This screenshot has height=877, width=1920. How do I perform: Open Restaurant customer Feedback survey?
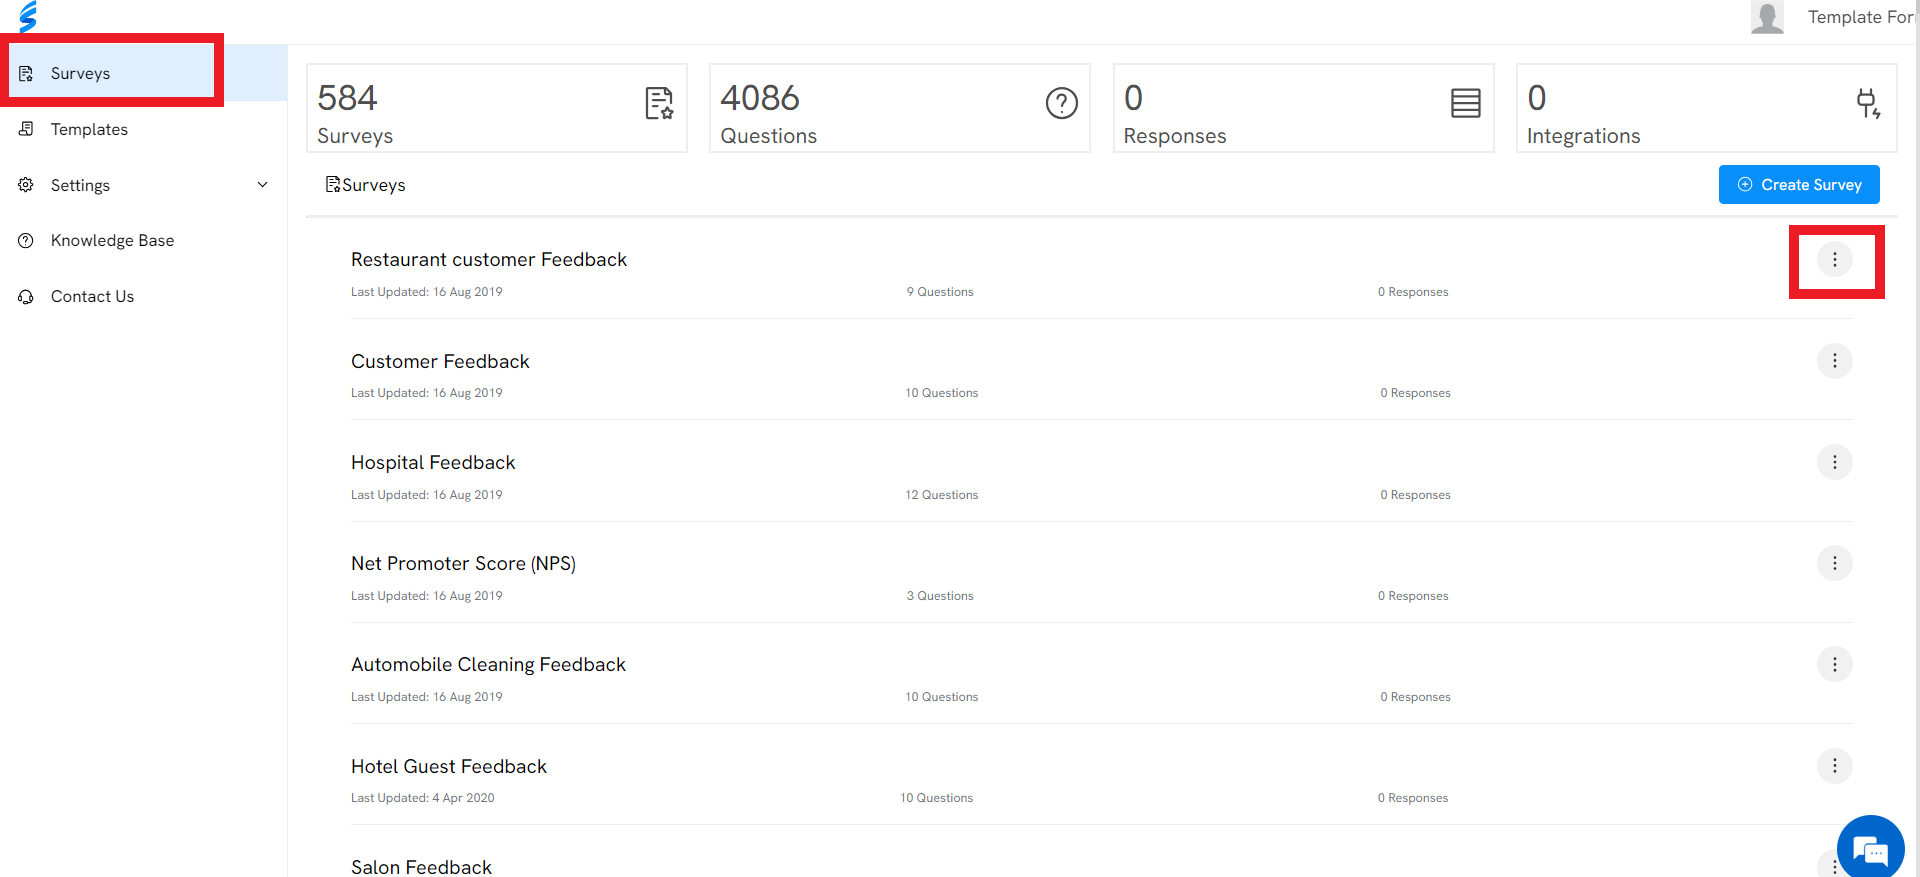click(x=489, y=259)
